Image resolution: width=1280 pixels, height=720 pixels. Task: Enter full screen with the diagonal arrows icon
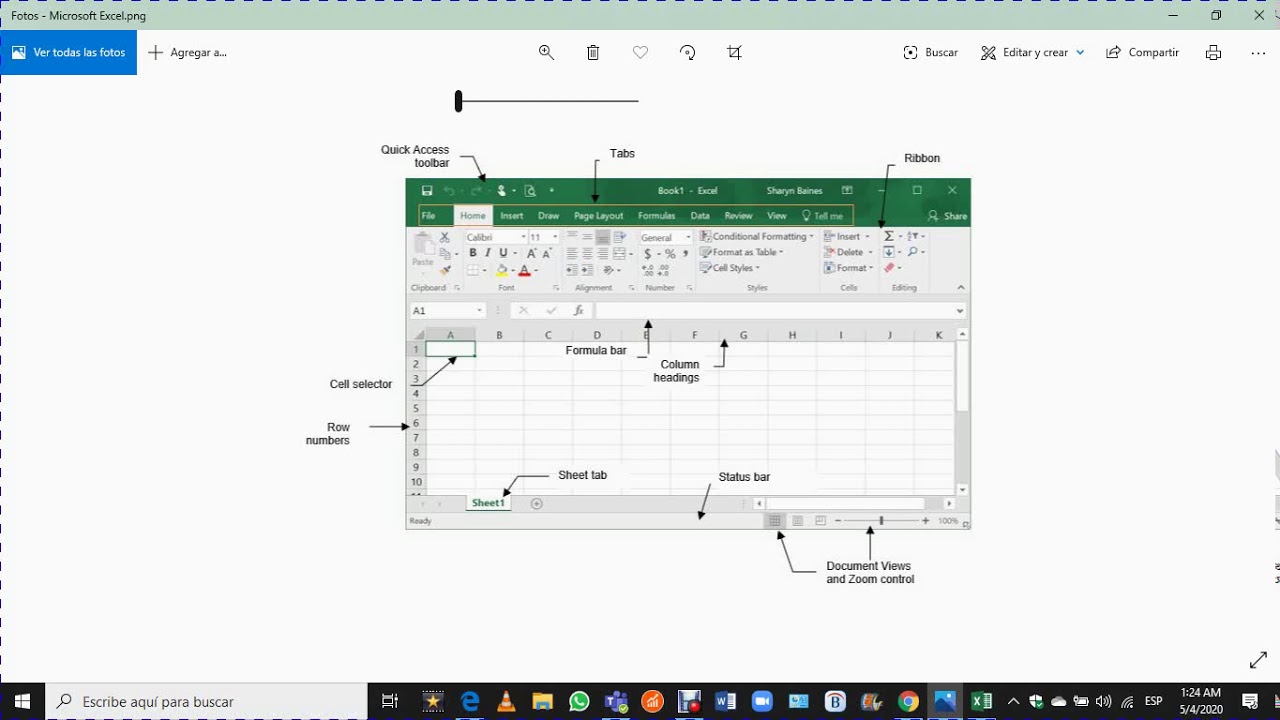point(1258,661)
